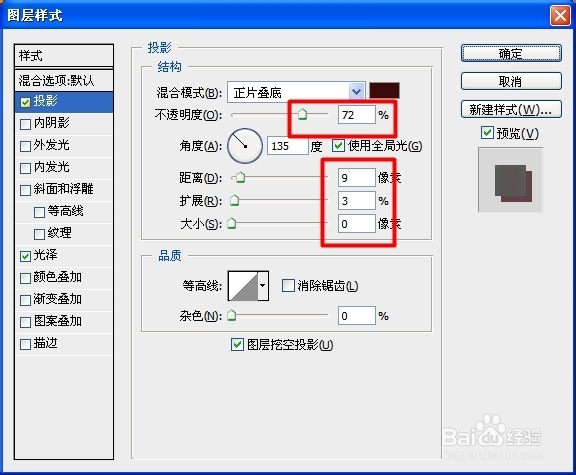Screen dimensions: 576x475
Task: Enable the 描边 checkbox
Action: tap(25, 344)
